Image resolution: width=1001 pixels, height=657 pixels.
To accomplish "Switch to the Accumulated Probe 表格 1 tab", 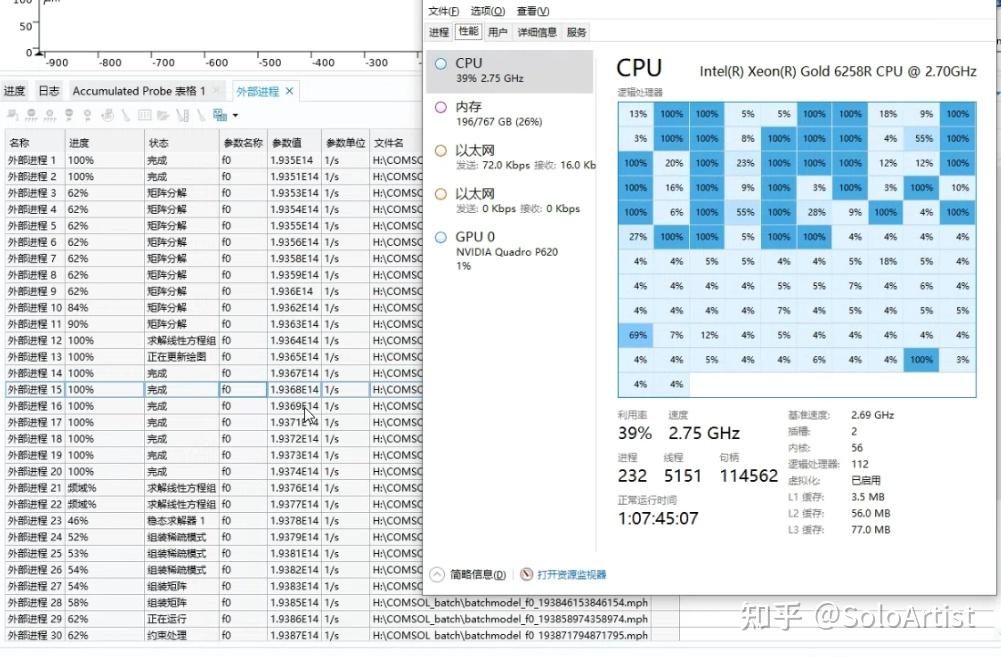I will pos(140,89).
